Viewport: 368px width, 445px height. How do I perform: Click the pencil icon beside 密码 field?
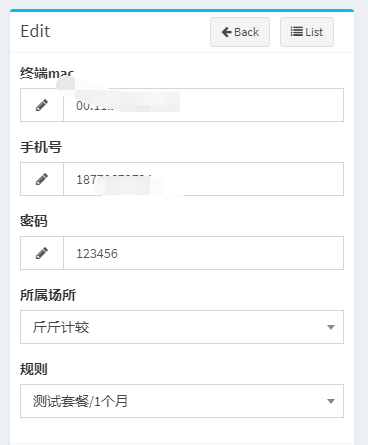point(42,253)
